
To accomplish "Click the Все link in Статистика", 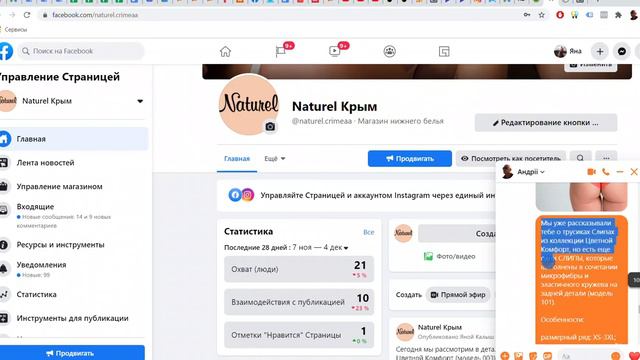I will [369, 232].
